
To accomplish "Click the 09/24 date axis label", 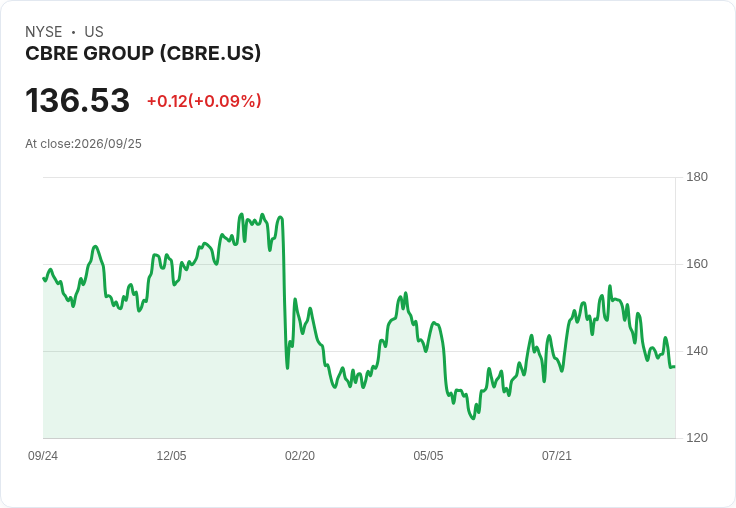I will pyautogui.click(x=43, y=456).
